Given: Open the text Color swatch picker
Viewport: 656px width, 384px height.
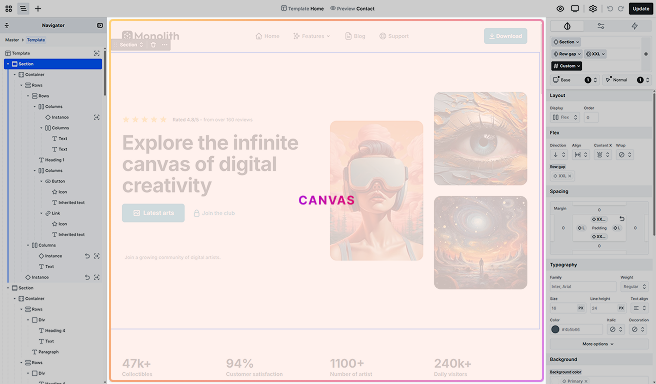Looking at the screenshot, I should coord(555,330).
